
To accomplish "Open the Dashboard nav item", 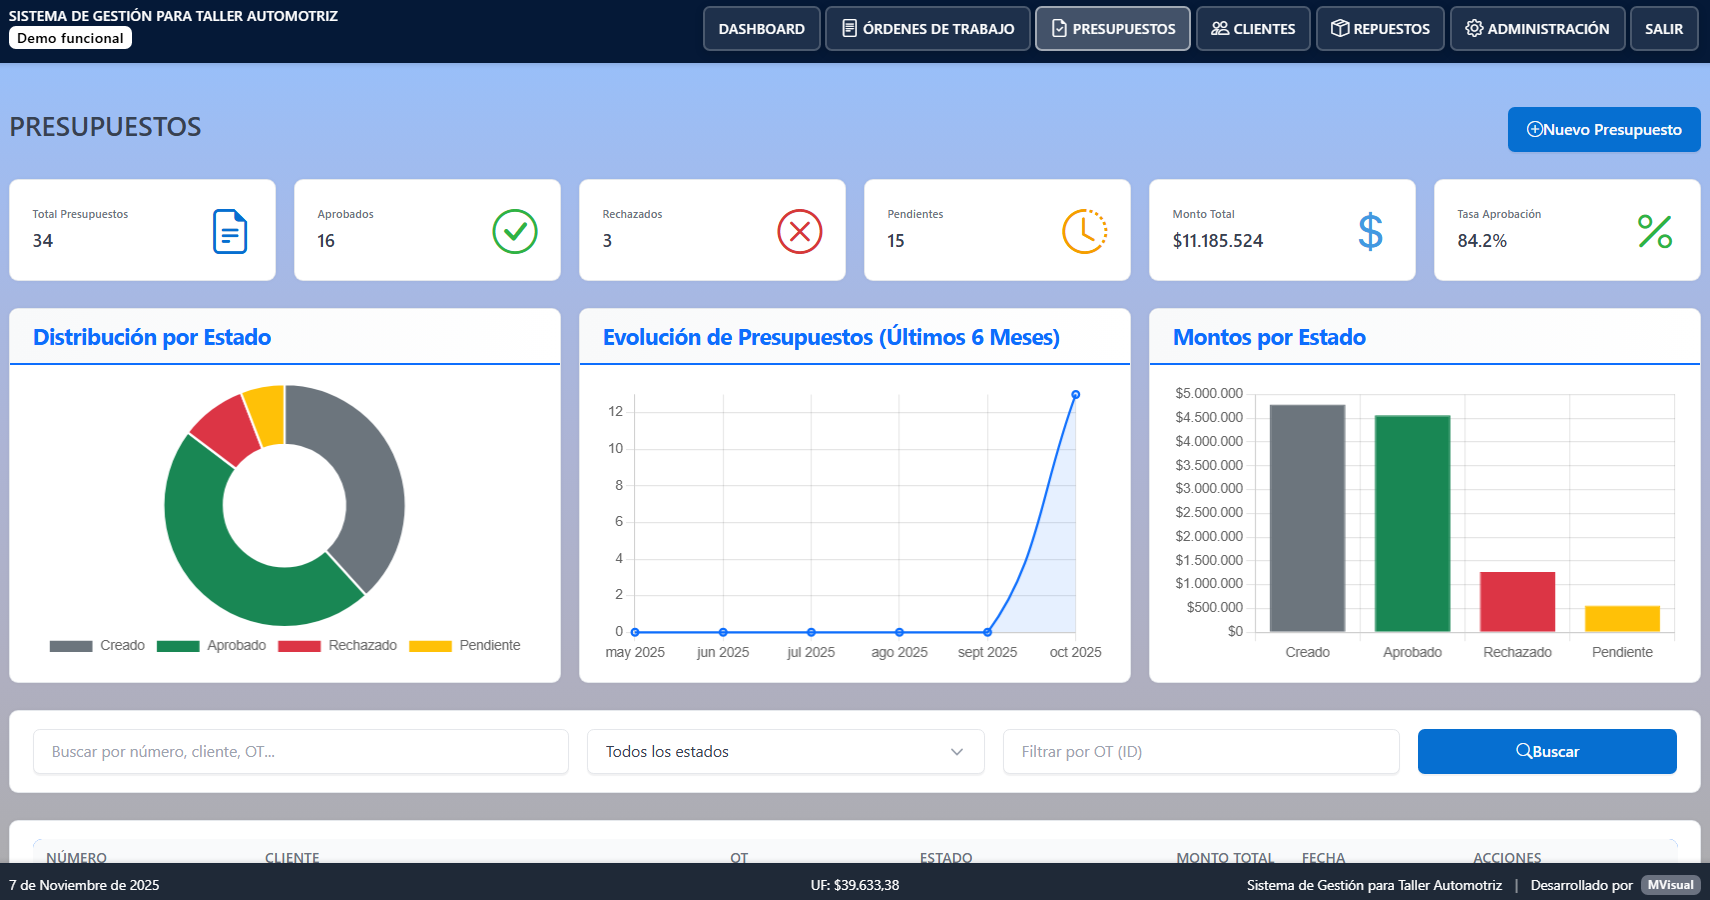I will coord(762,29).
